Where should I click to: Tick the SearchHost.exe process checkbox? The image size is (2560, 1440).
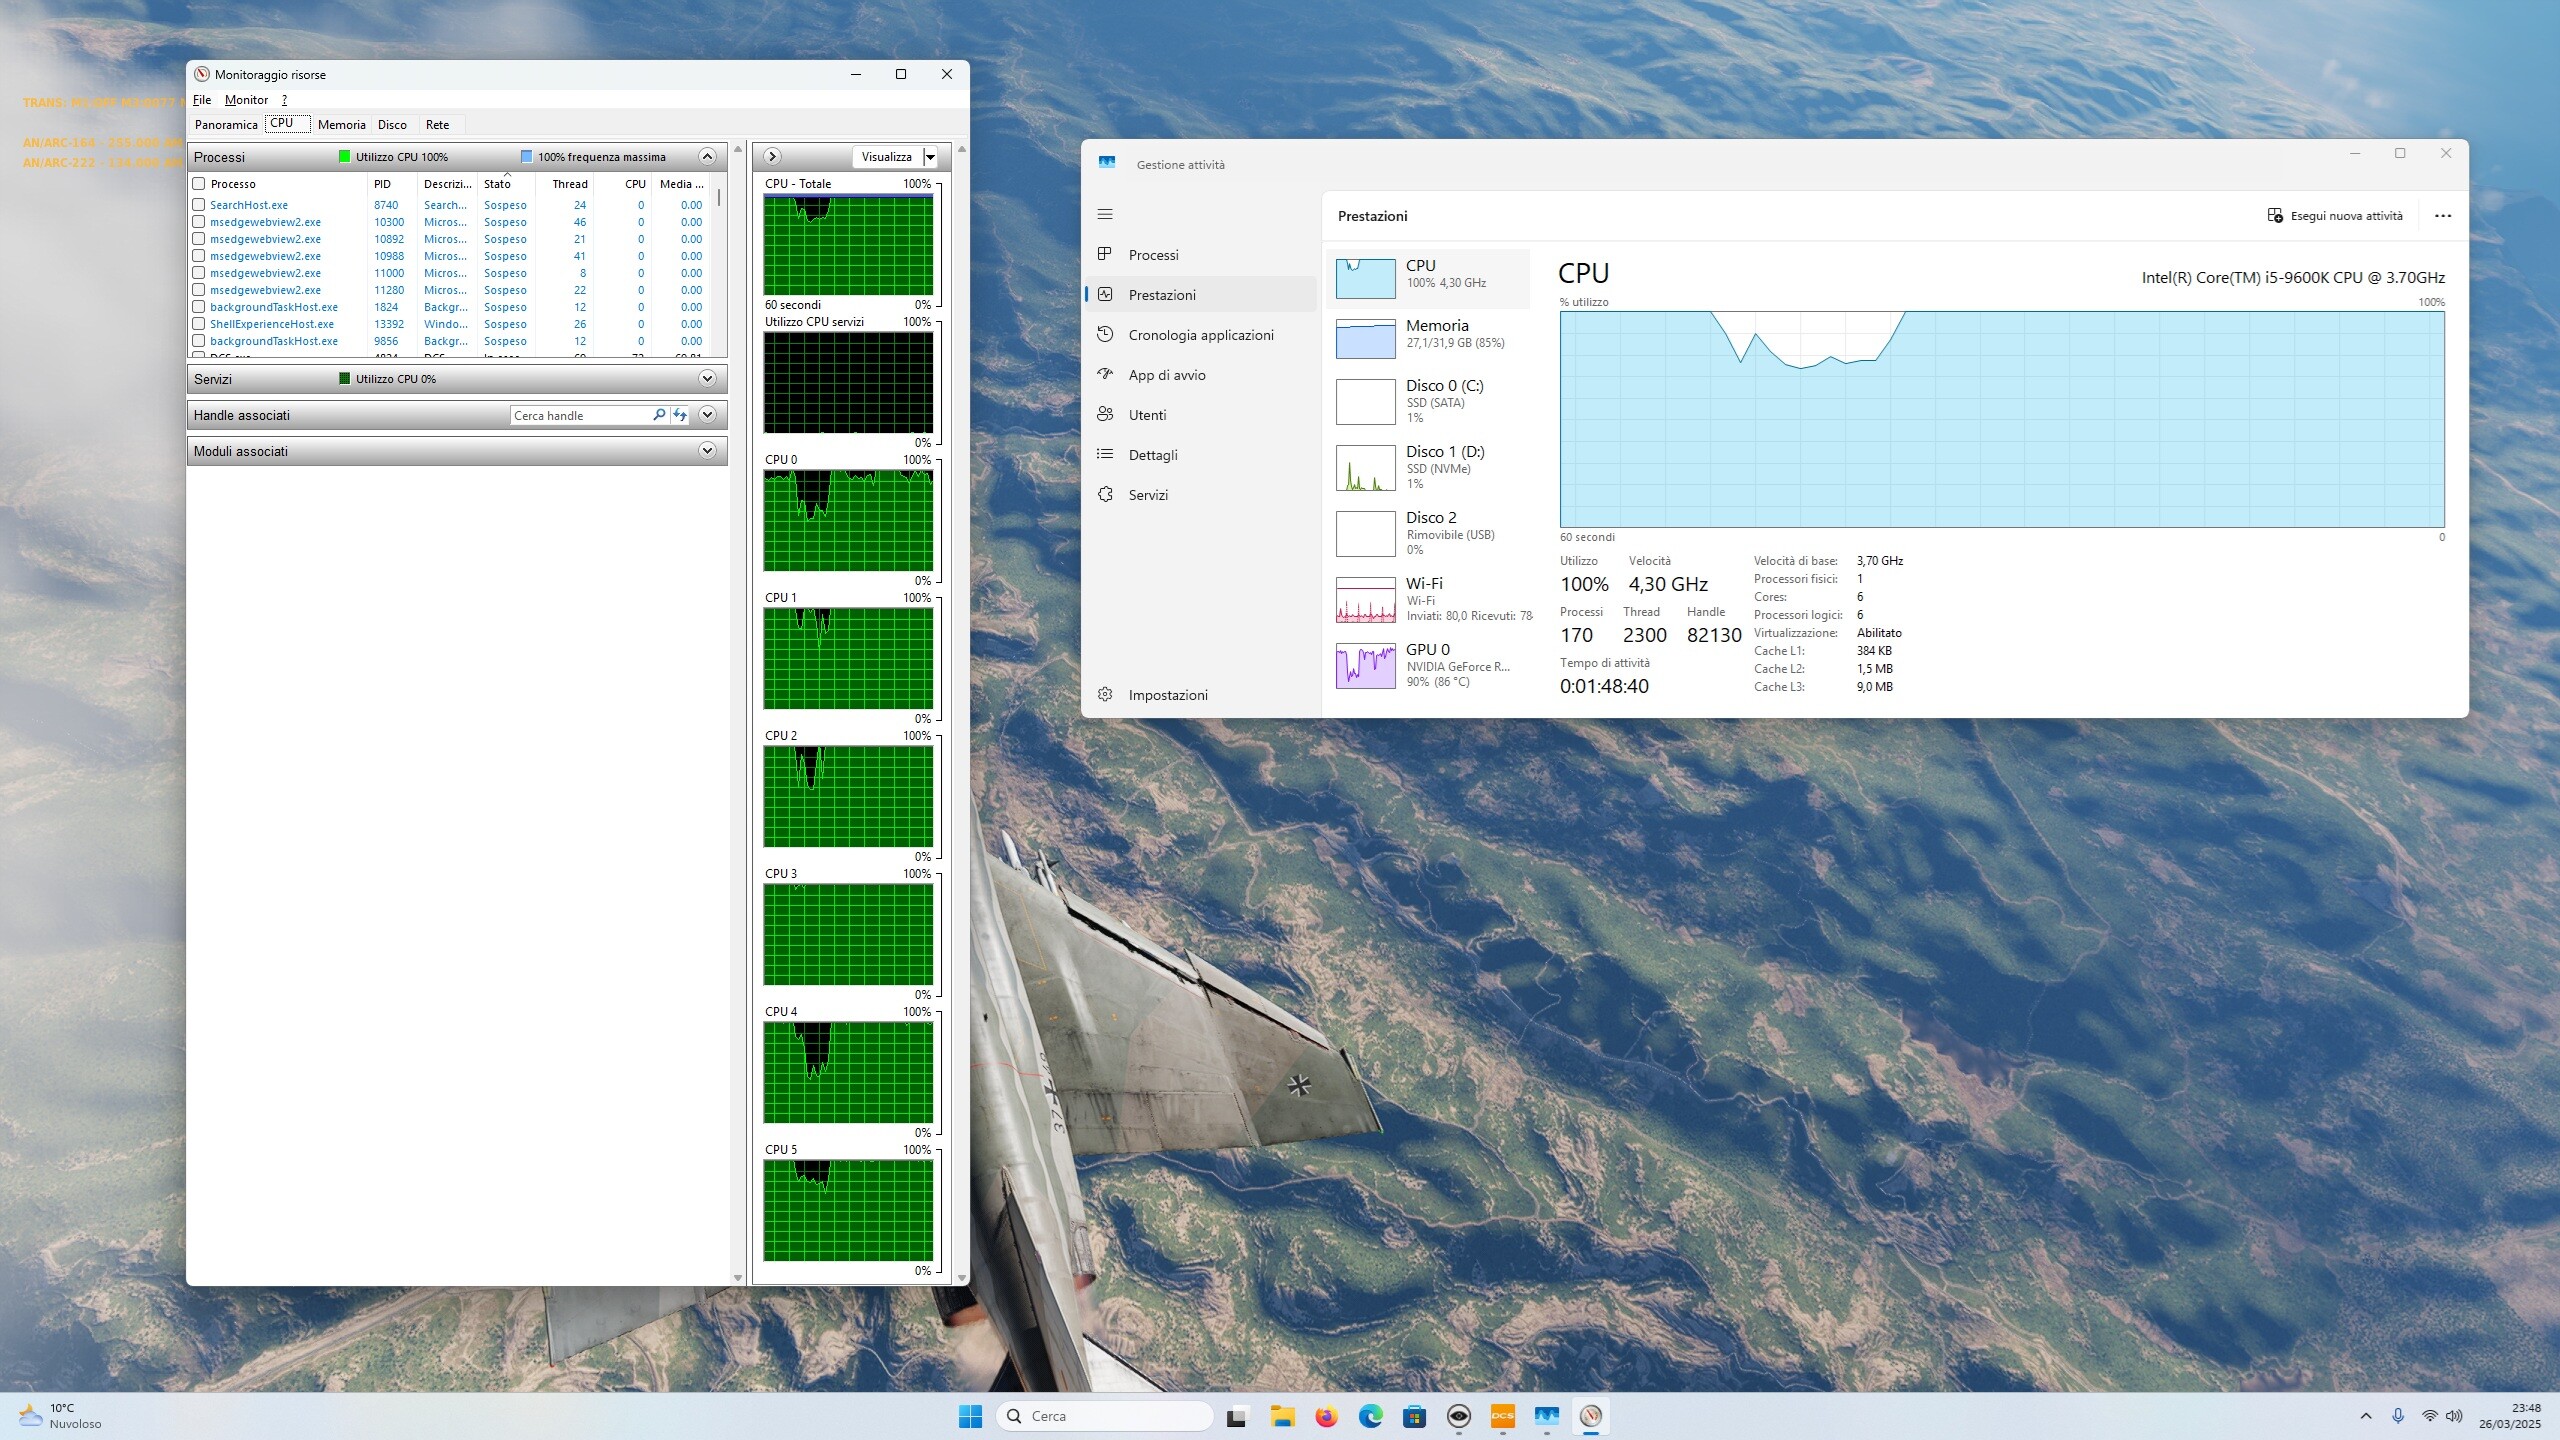coord(199,205)
